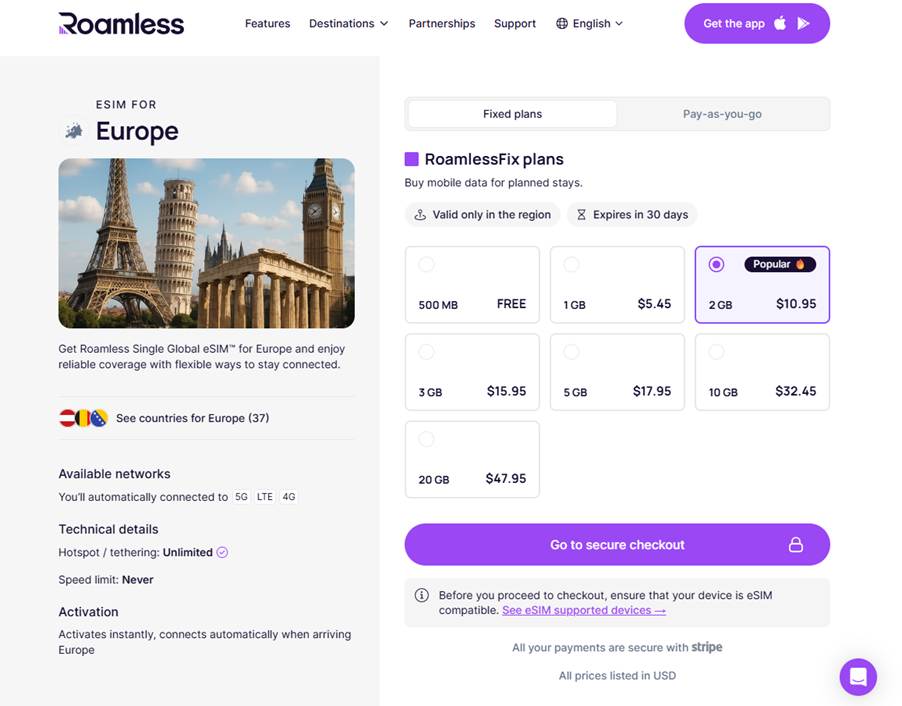Open the English language dropdown
Screen dimensions: 902x706
click(598, 23)
